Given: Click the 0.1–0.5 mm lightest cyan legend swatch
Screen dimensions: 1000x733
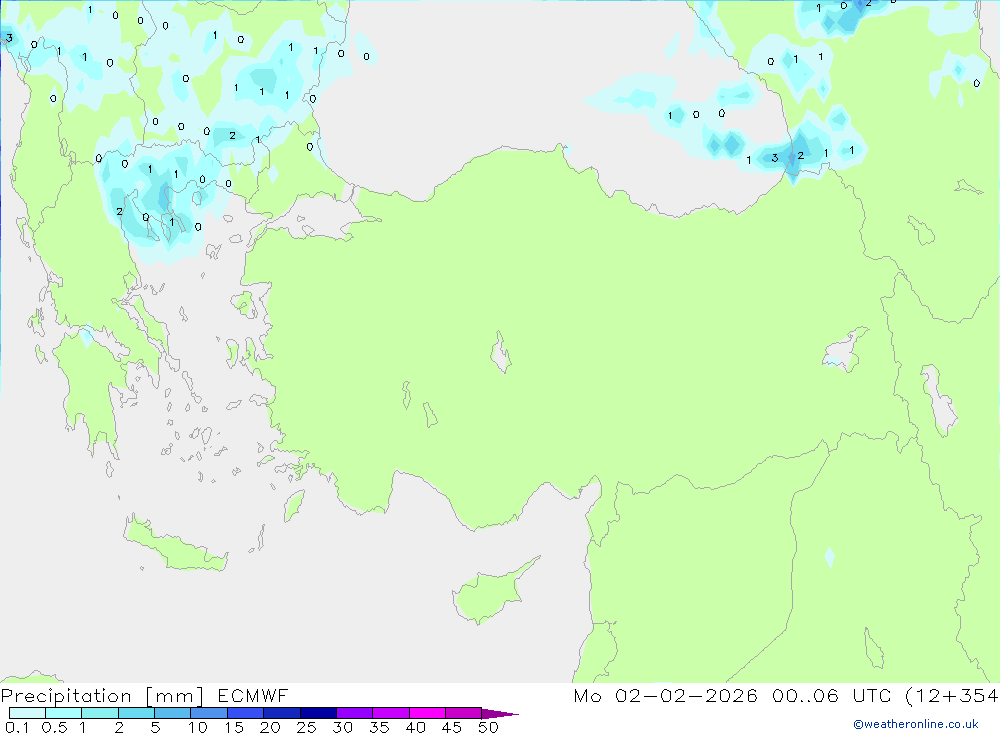Looking at the screenshot, I should point(27,713).
